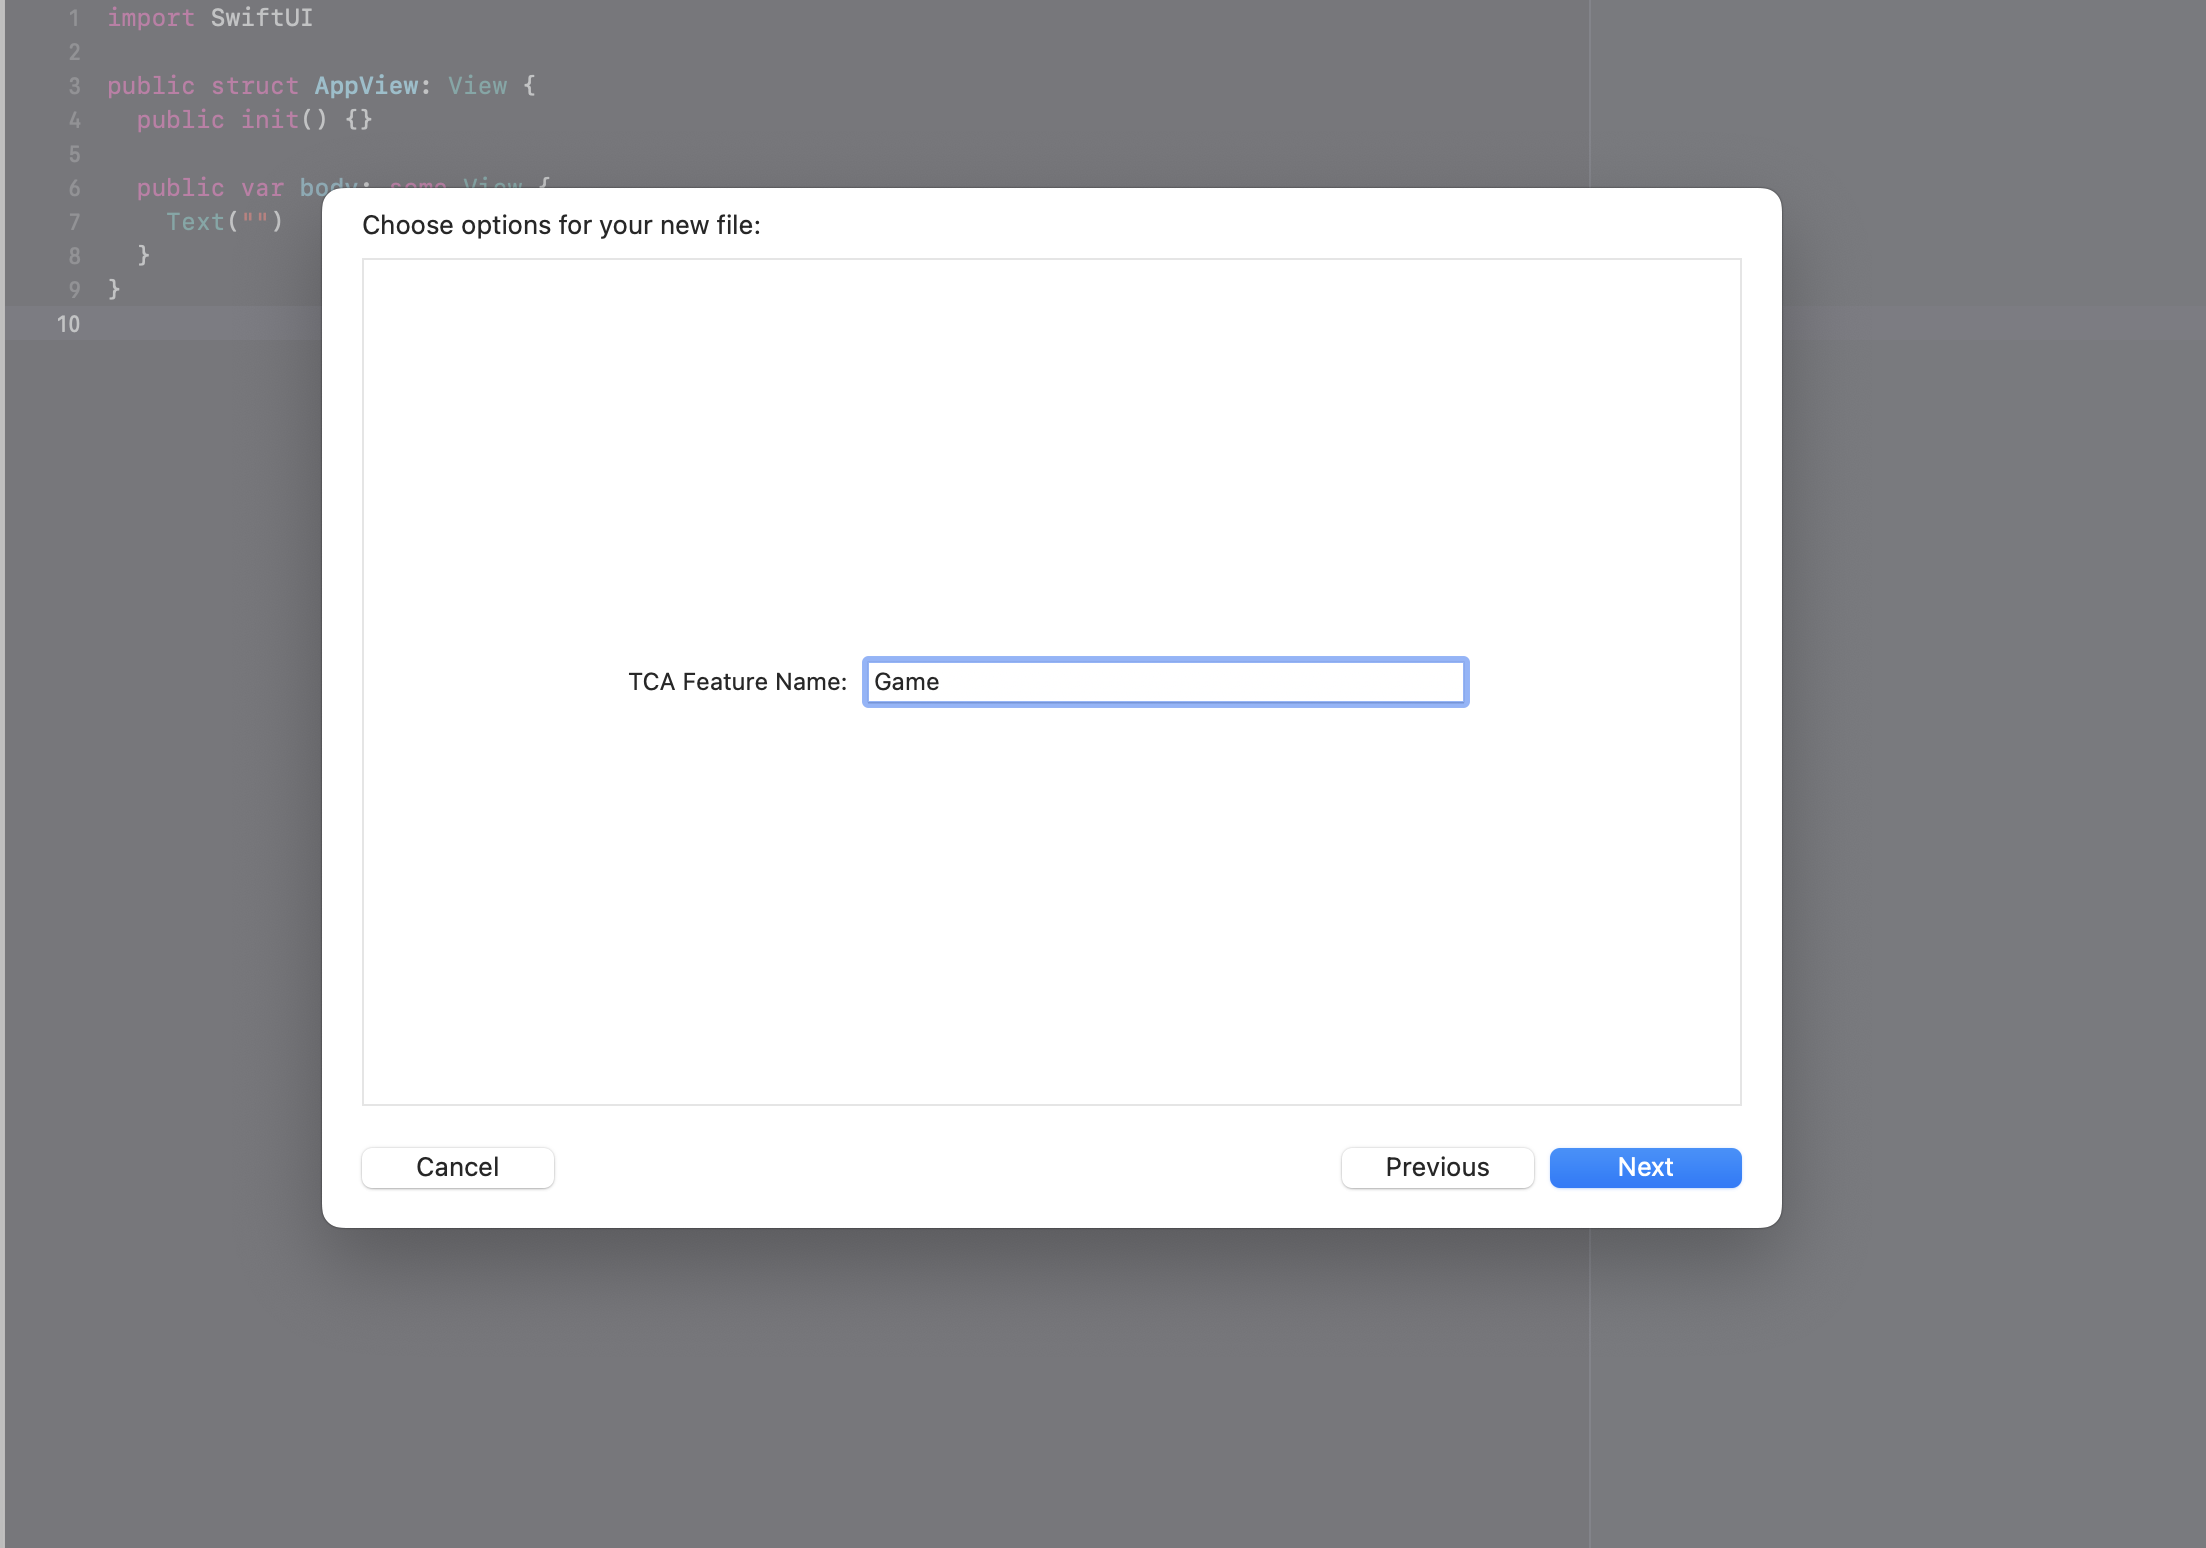Focus the TCA Feature Name field
Image resolution: width=2206 pixels, height=1548 pixels.
click(x=1165, y=682)
